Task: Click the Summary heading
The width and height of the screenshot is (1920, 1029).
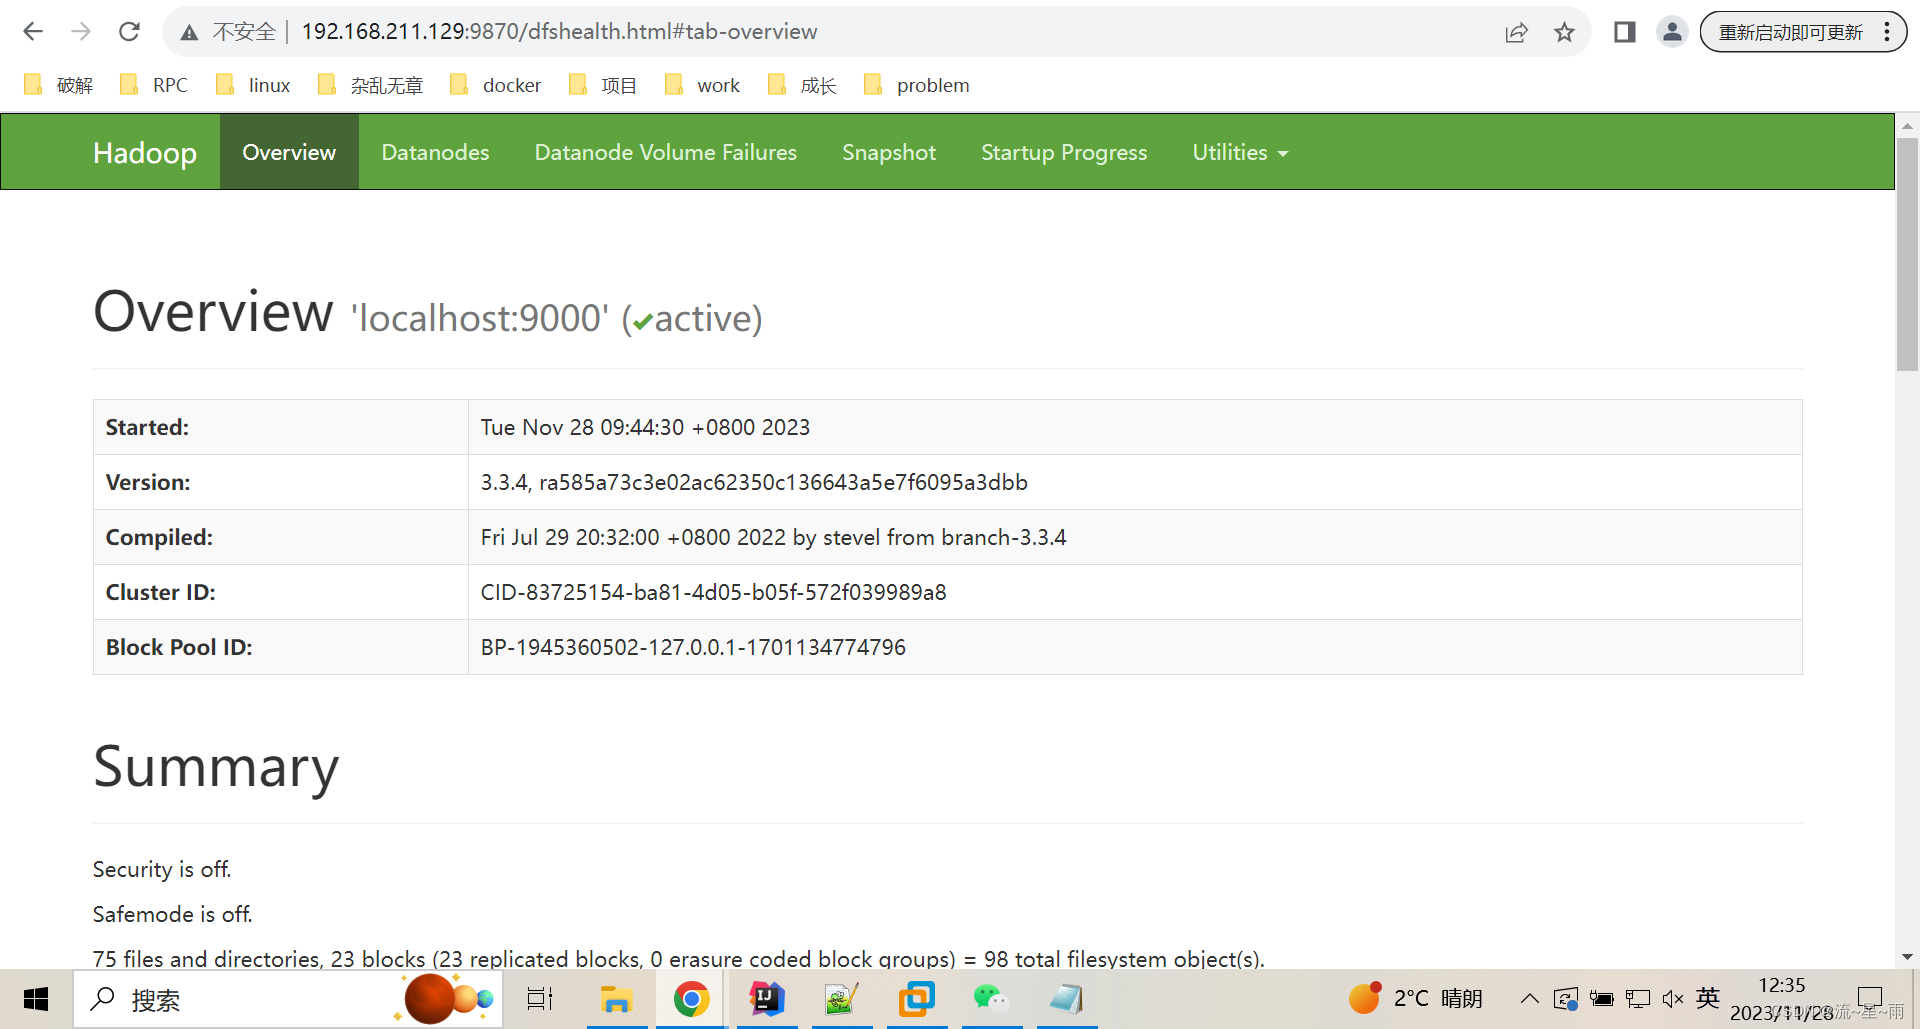Action: [216, 767]
